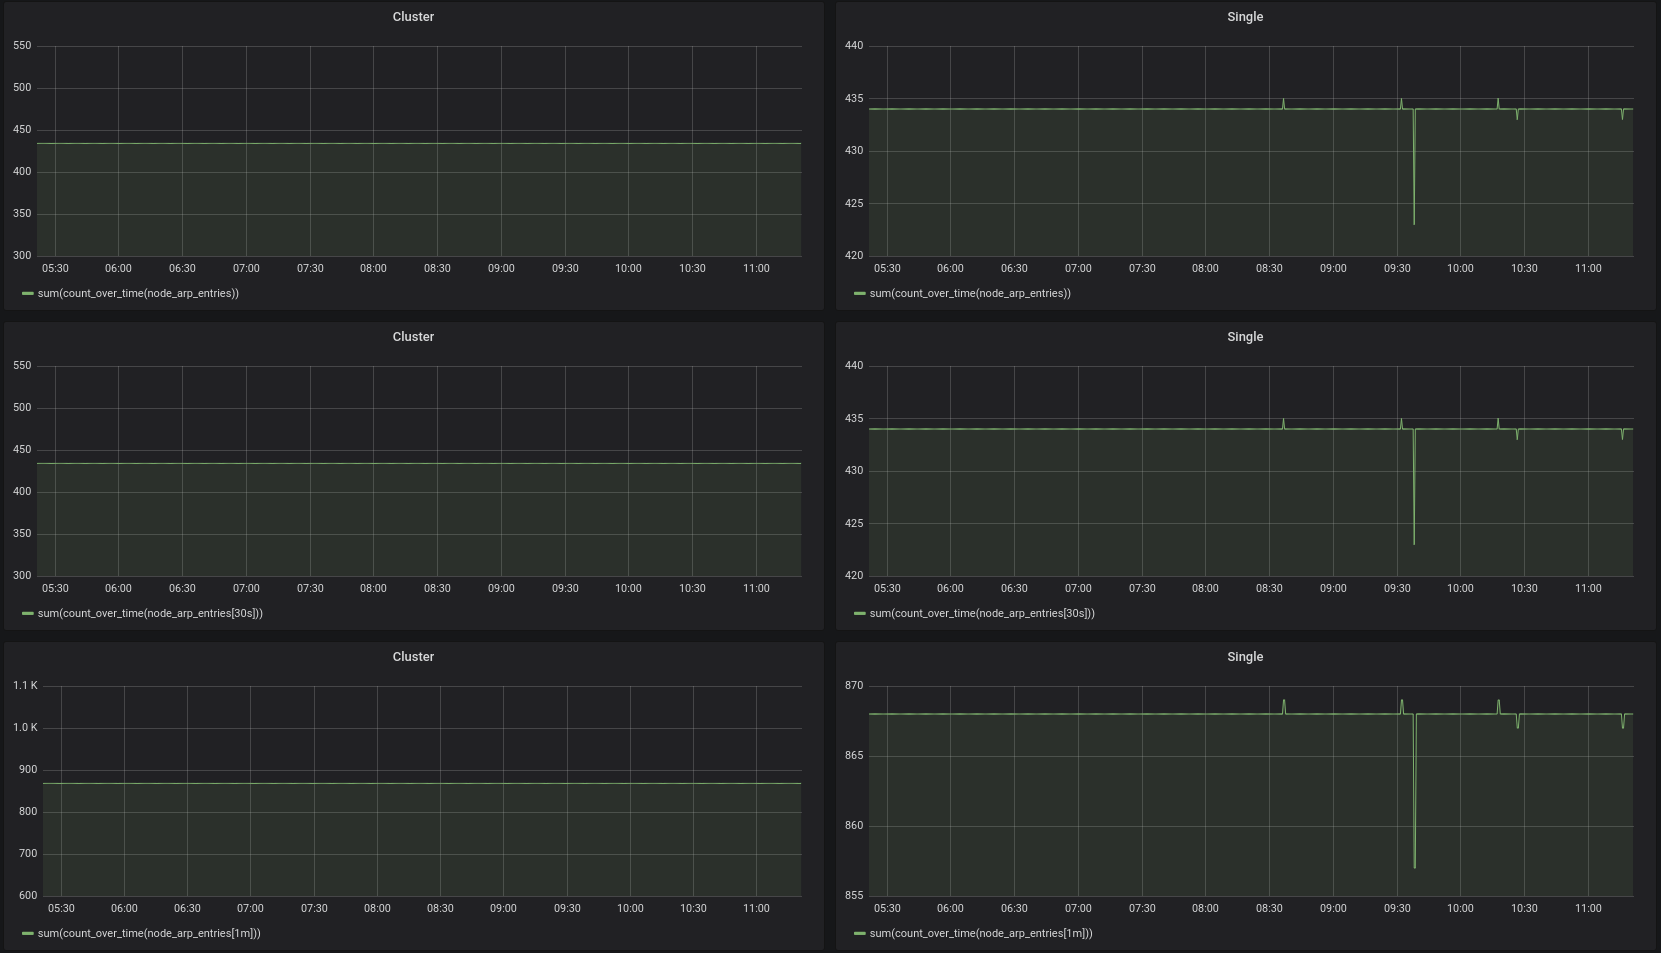The height and width of the screenshot is (953, 1661).
Task: Click the 700 y-axis label
Action: tap(28, 854)
